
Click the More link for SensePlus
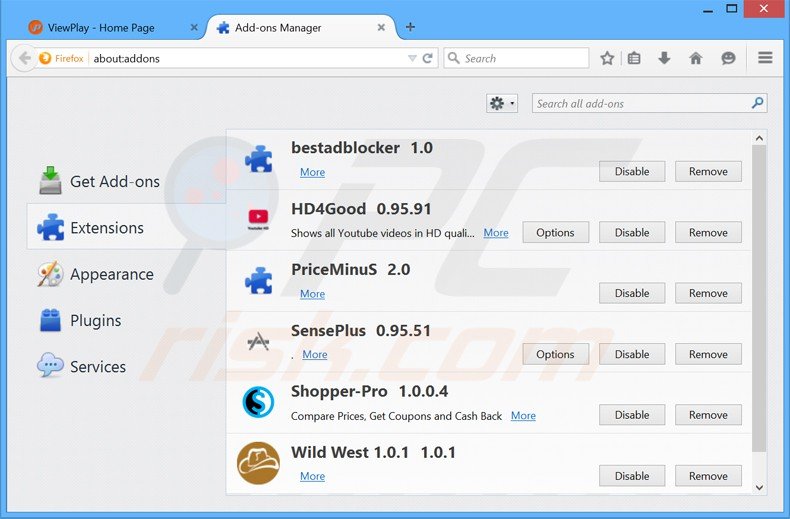pyautogui.click(x=315, y=355)
